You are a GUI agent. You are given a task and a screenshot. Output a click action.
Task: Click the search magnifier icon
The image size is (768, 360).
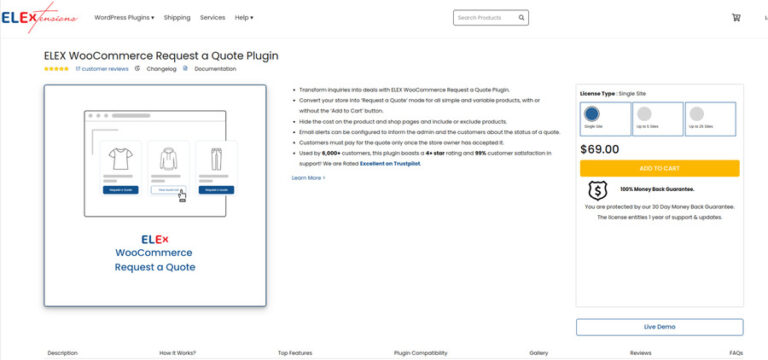(522, 18)
